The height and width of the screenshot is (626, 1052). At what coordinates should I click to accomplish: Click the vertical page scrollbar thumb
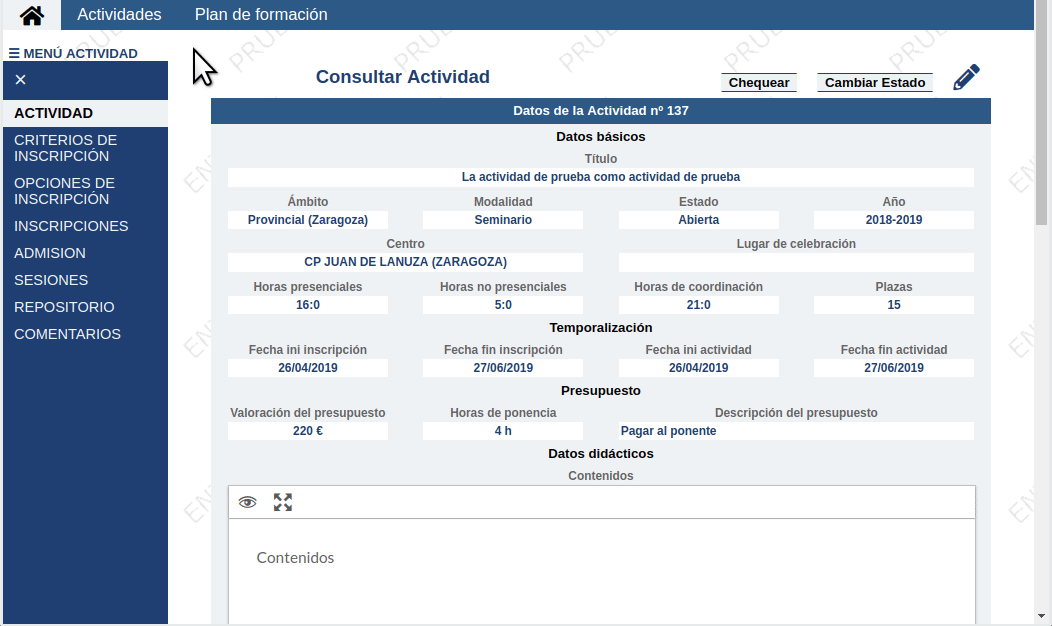point(1041,113)
